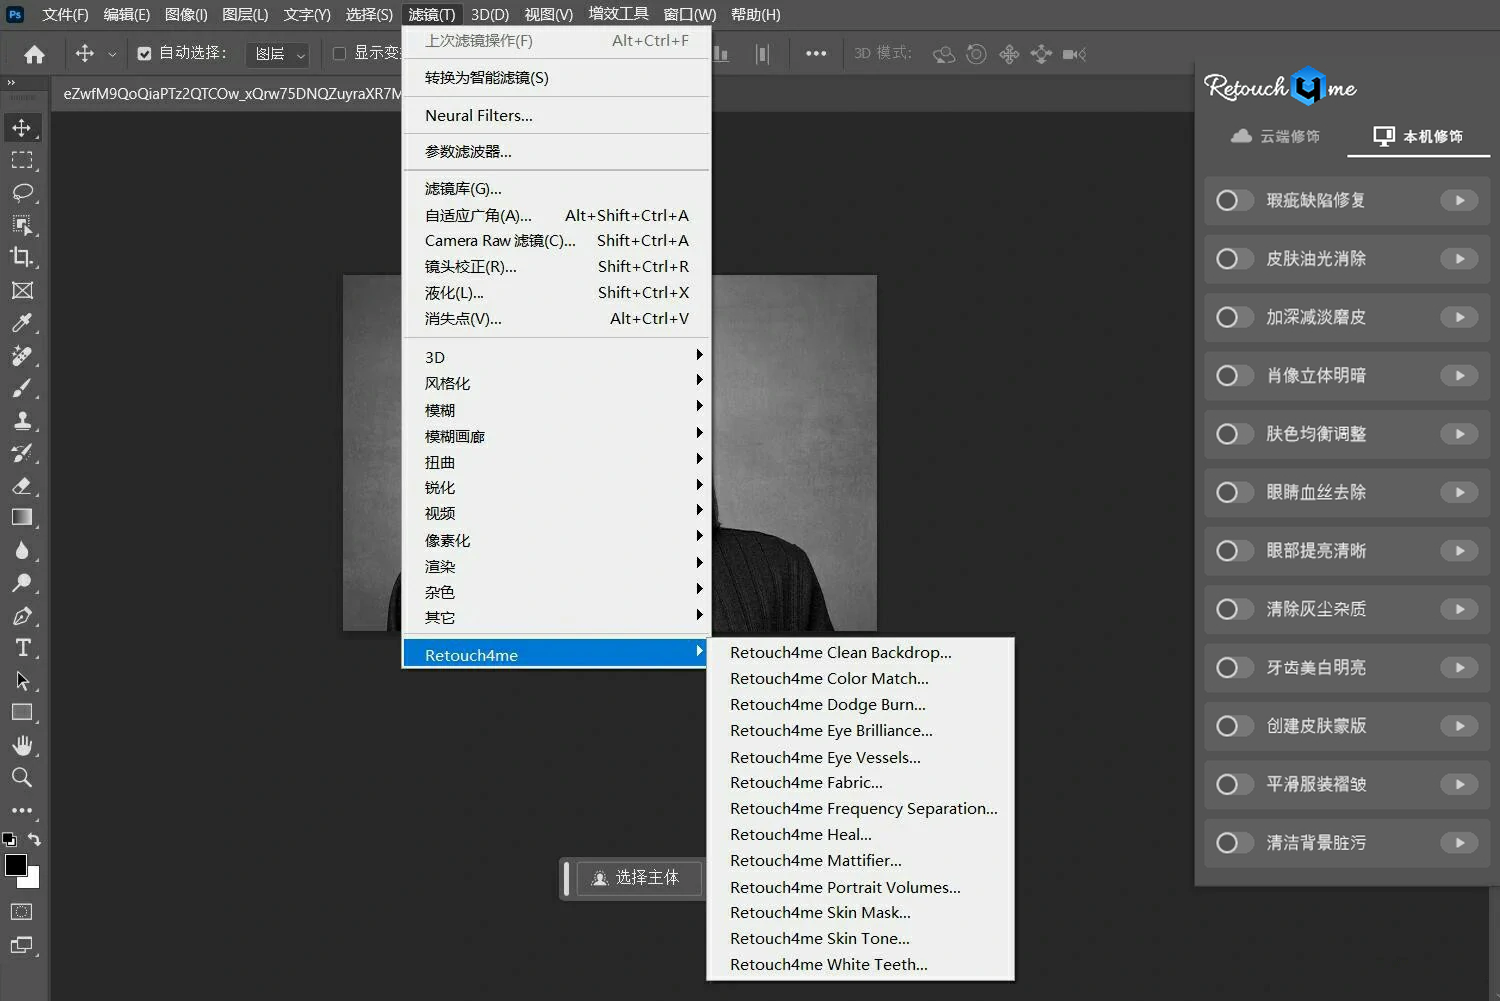Select the Move tool in toolbar
The height and width of the screenshot is (1001, 1500).
point(22,128)
